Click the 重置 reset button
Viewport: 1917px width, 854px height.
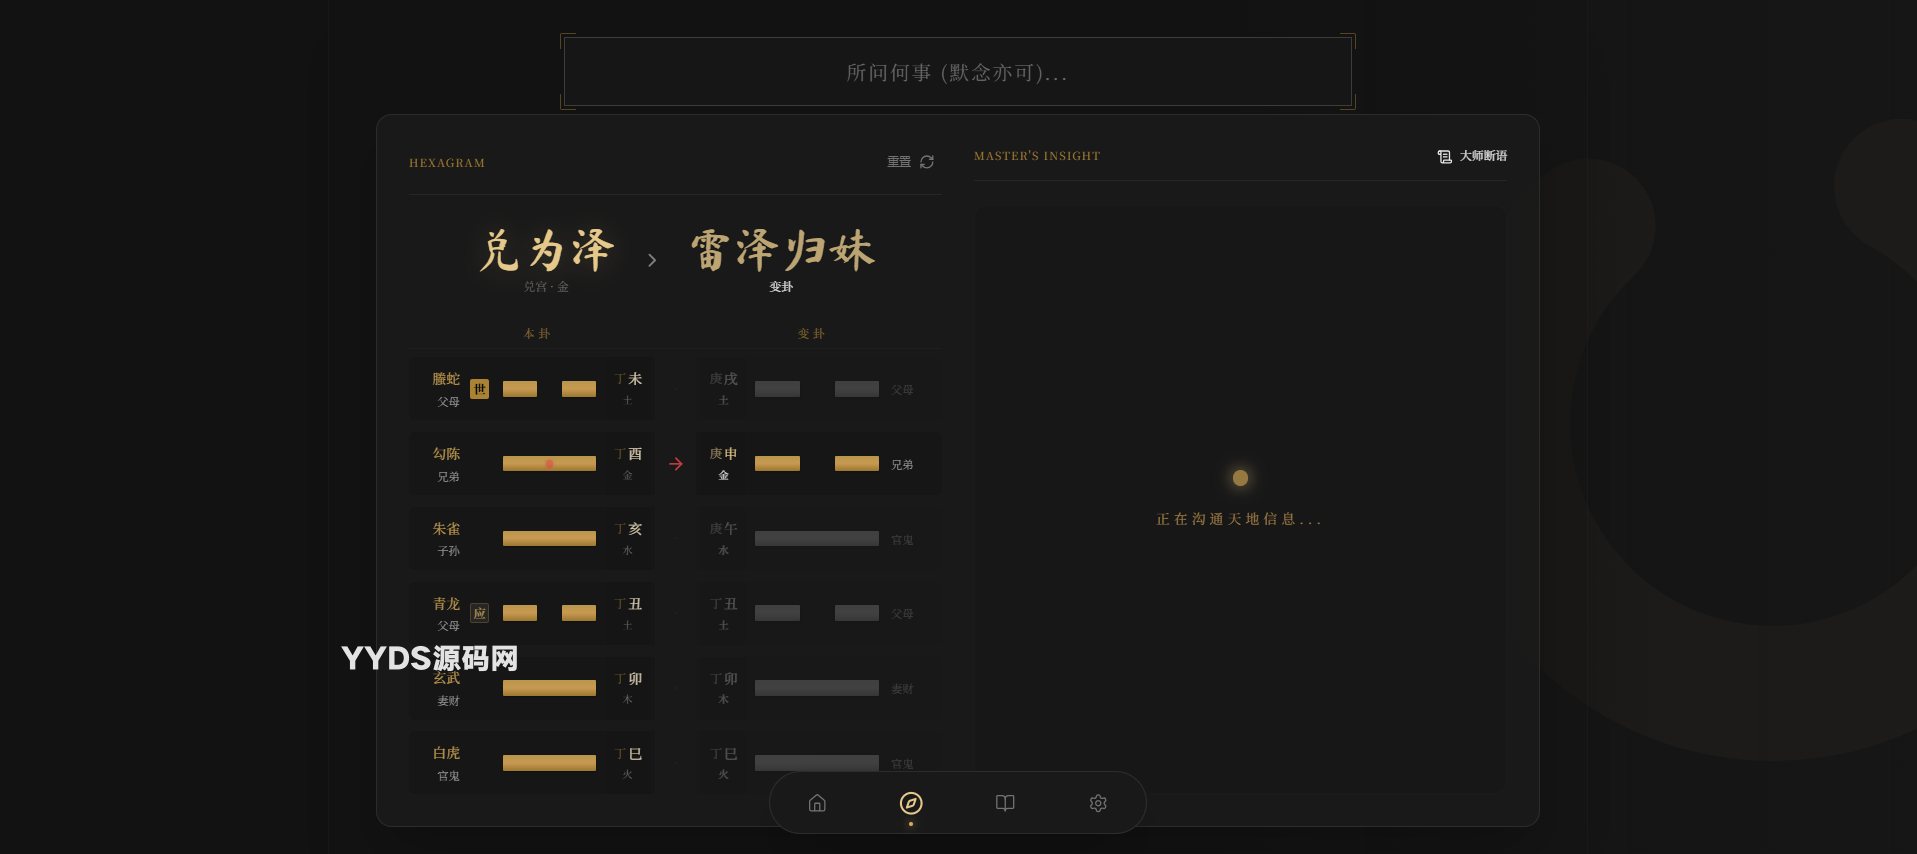[900, 162]
